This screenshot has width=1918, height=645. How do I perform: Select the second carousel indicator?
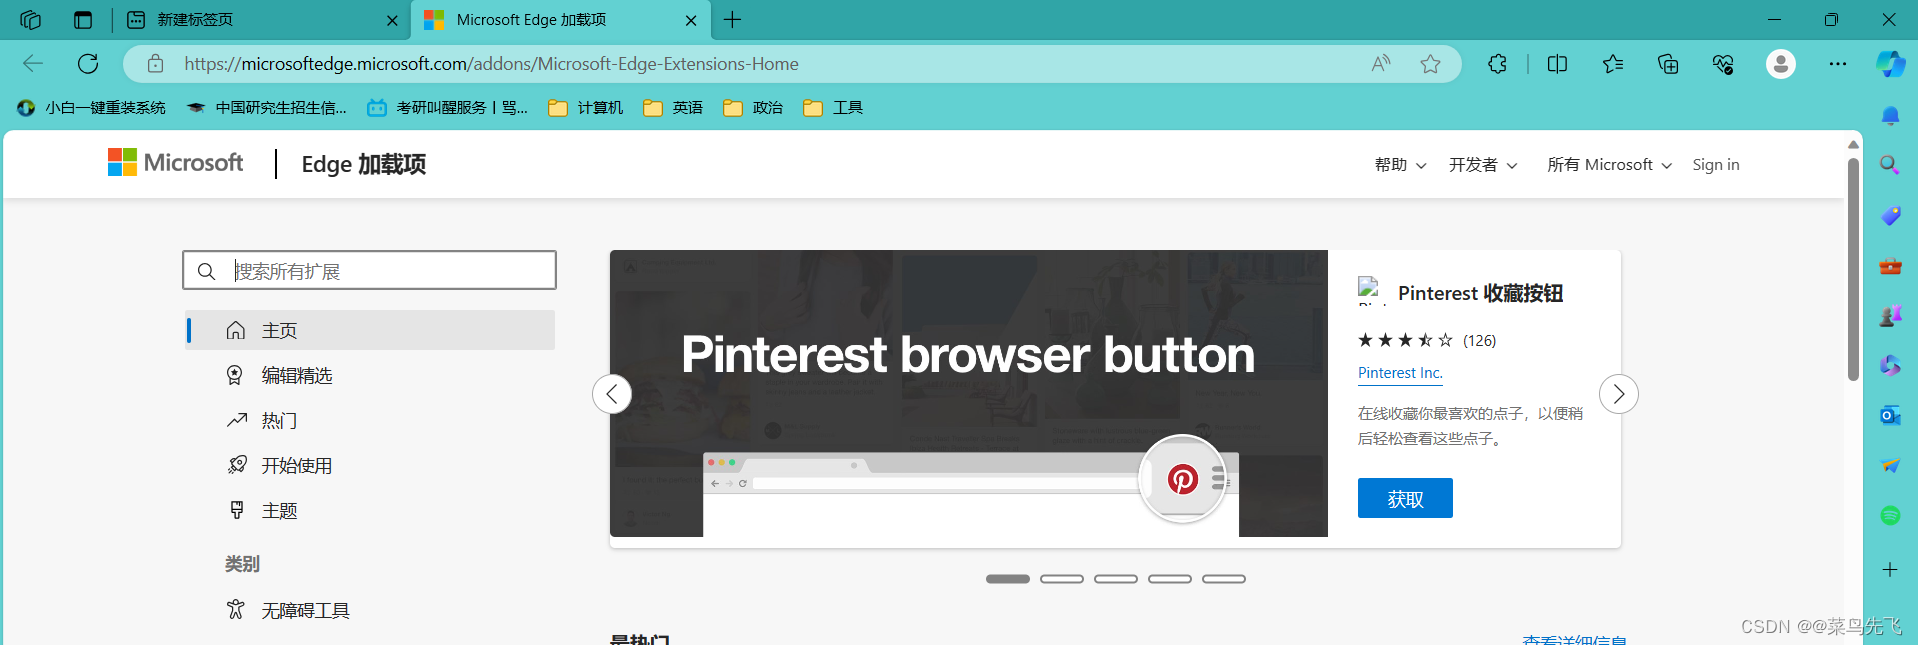click(1062, 579)
